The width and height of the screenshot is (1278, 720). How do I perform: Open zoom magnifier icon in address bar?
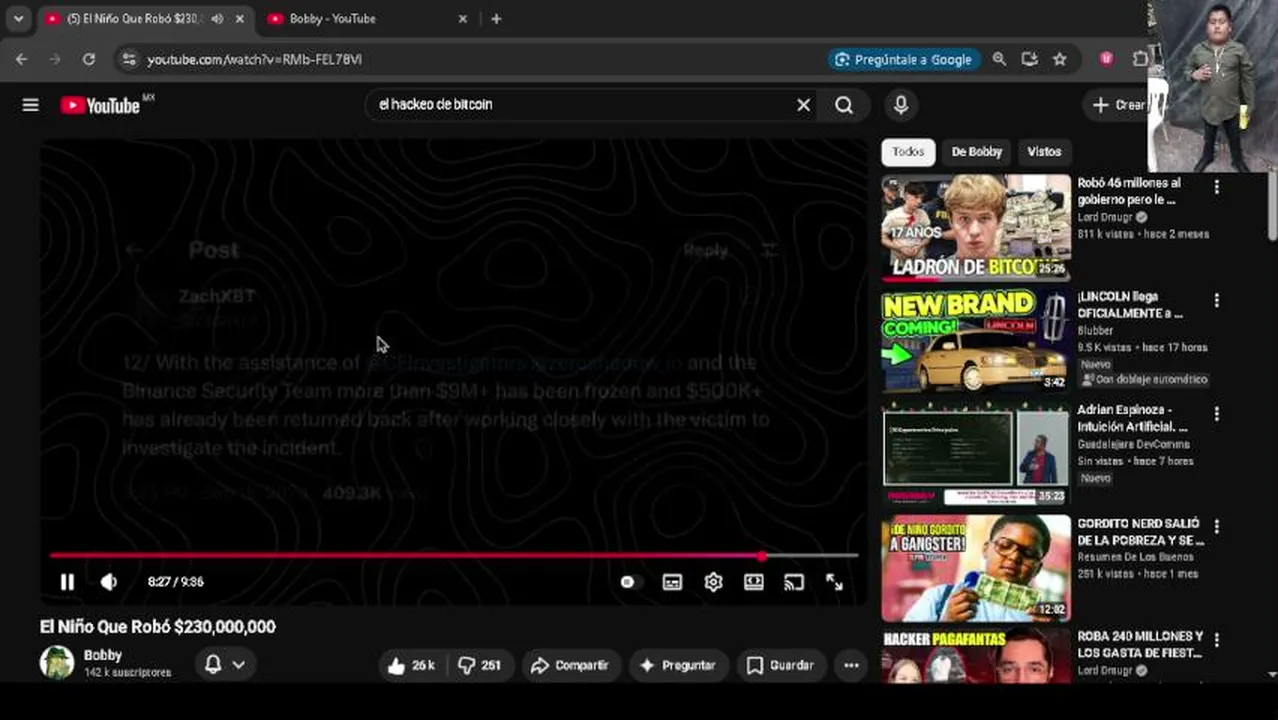(x=999, y=60)
